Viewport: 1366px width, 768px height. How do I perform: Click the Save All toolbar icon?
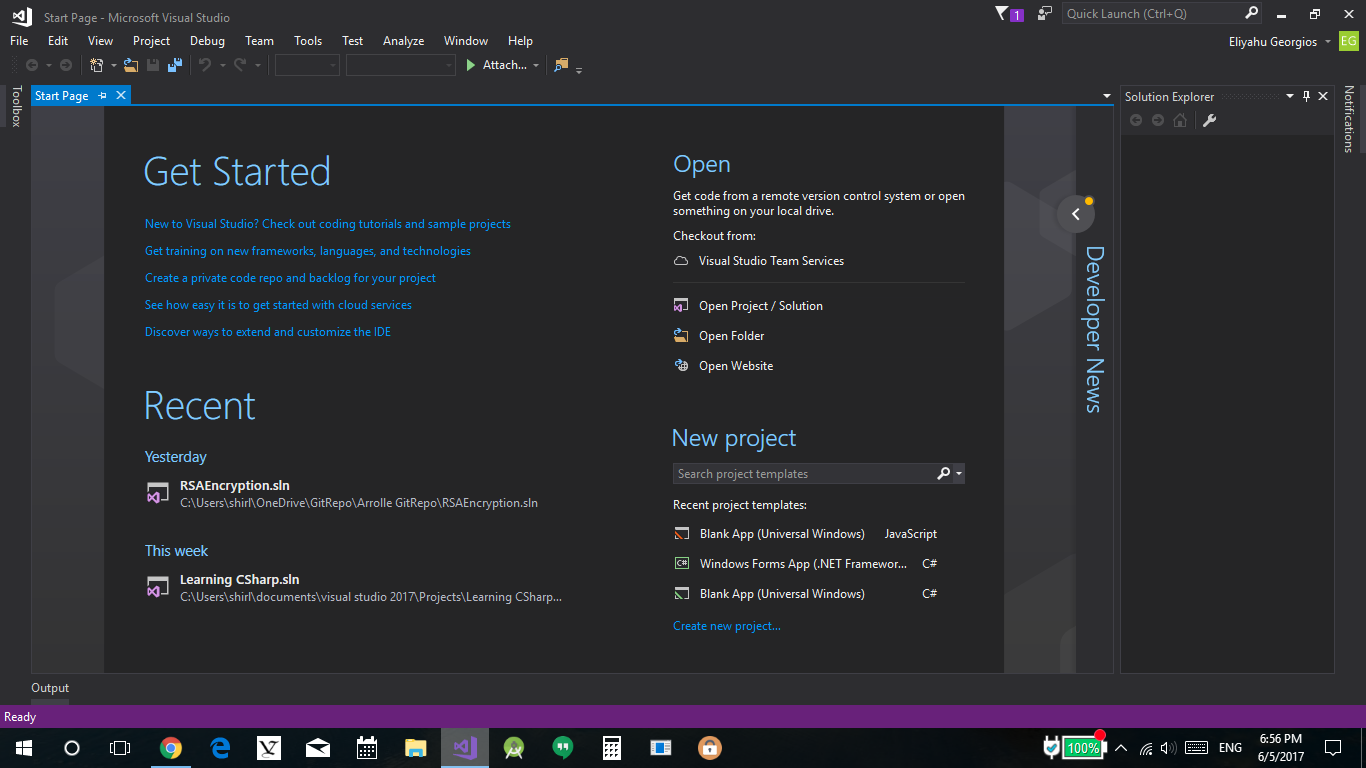pyautogui.click(x=175, y=65)
